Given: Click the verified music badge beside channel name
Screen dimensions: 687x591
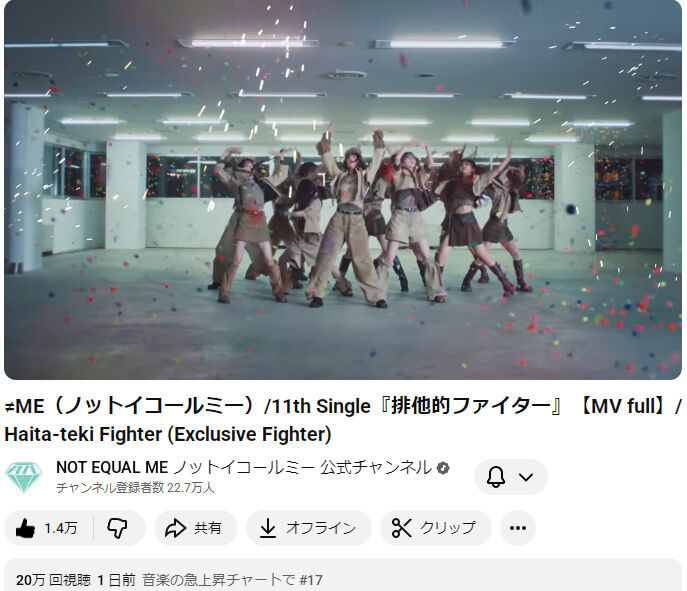Looking at the screenshot, I should click(x=443, y=468).
